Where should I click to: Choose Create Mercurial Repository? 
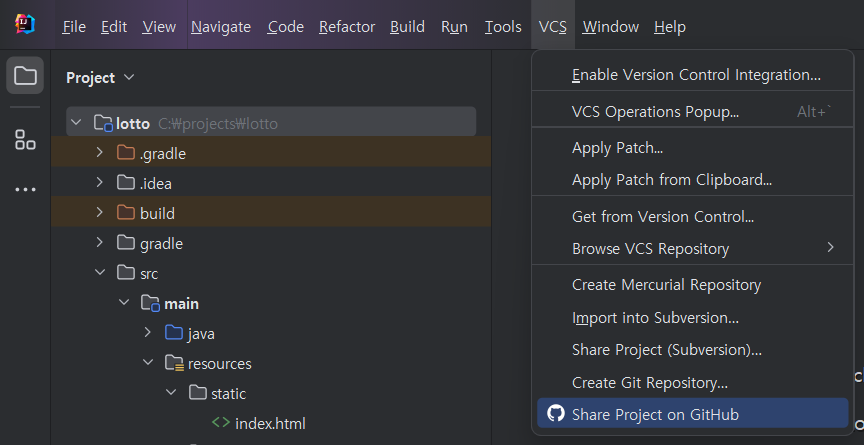(693, 285)
